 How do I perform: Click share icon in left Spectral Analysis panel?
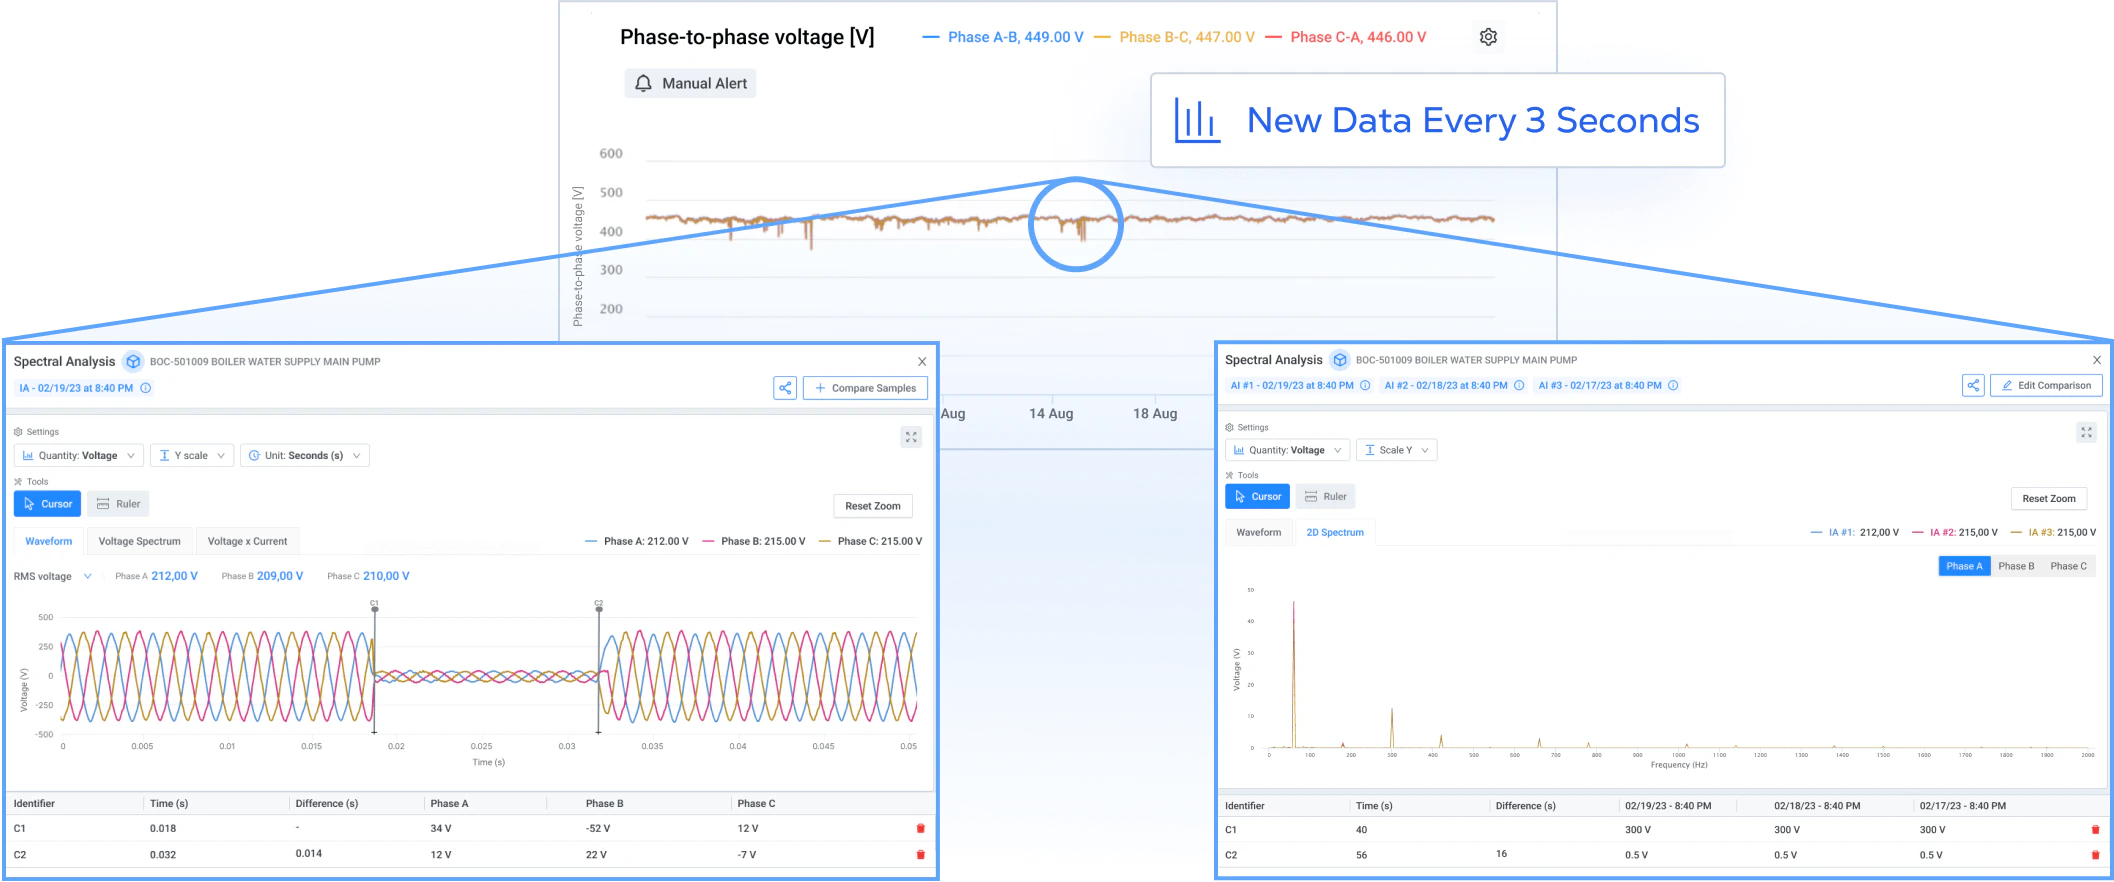point(785,388)
